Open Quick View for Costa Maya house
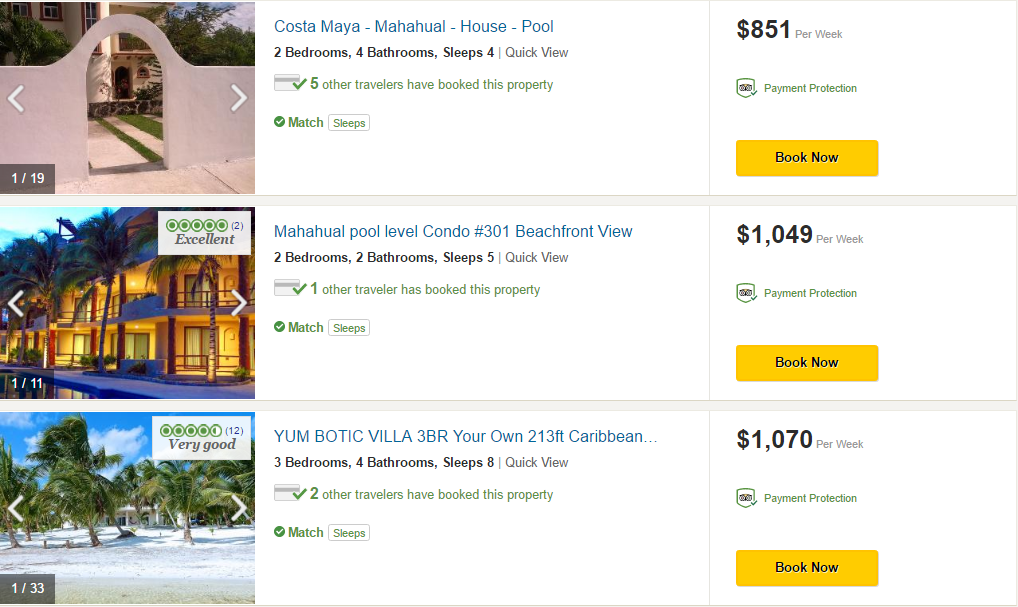The image size is (1018, 607). pyautogui.click(x=536, y=53)
